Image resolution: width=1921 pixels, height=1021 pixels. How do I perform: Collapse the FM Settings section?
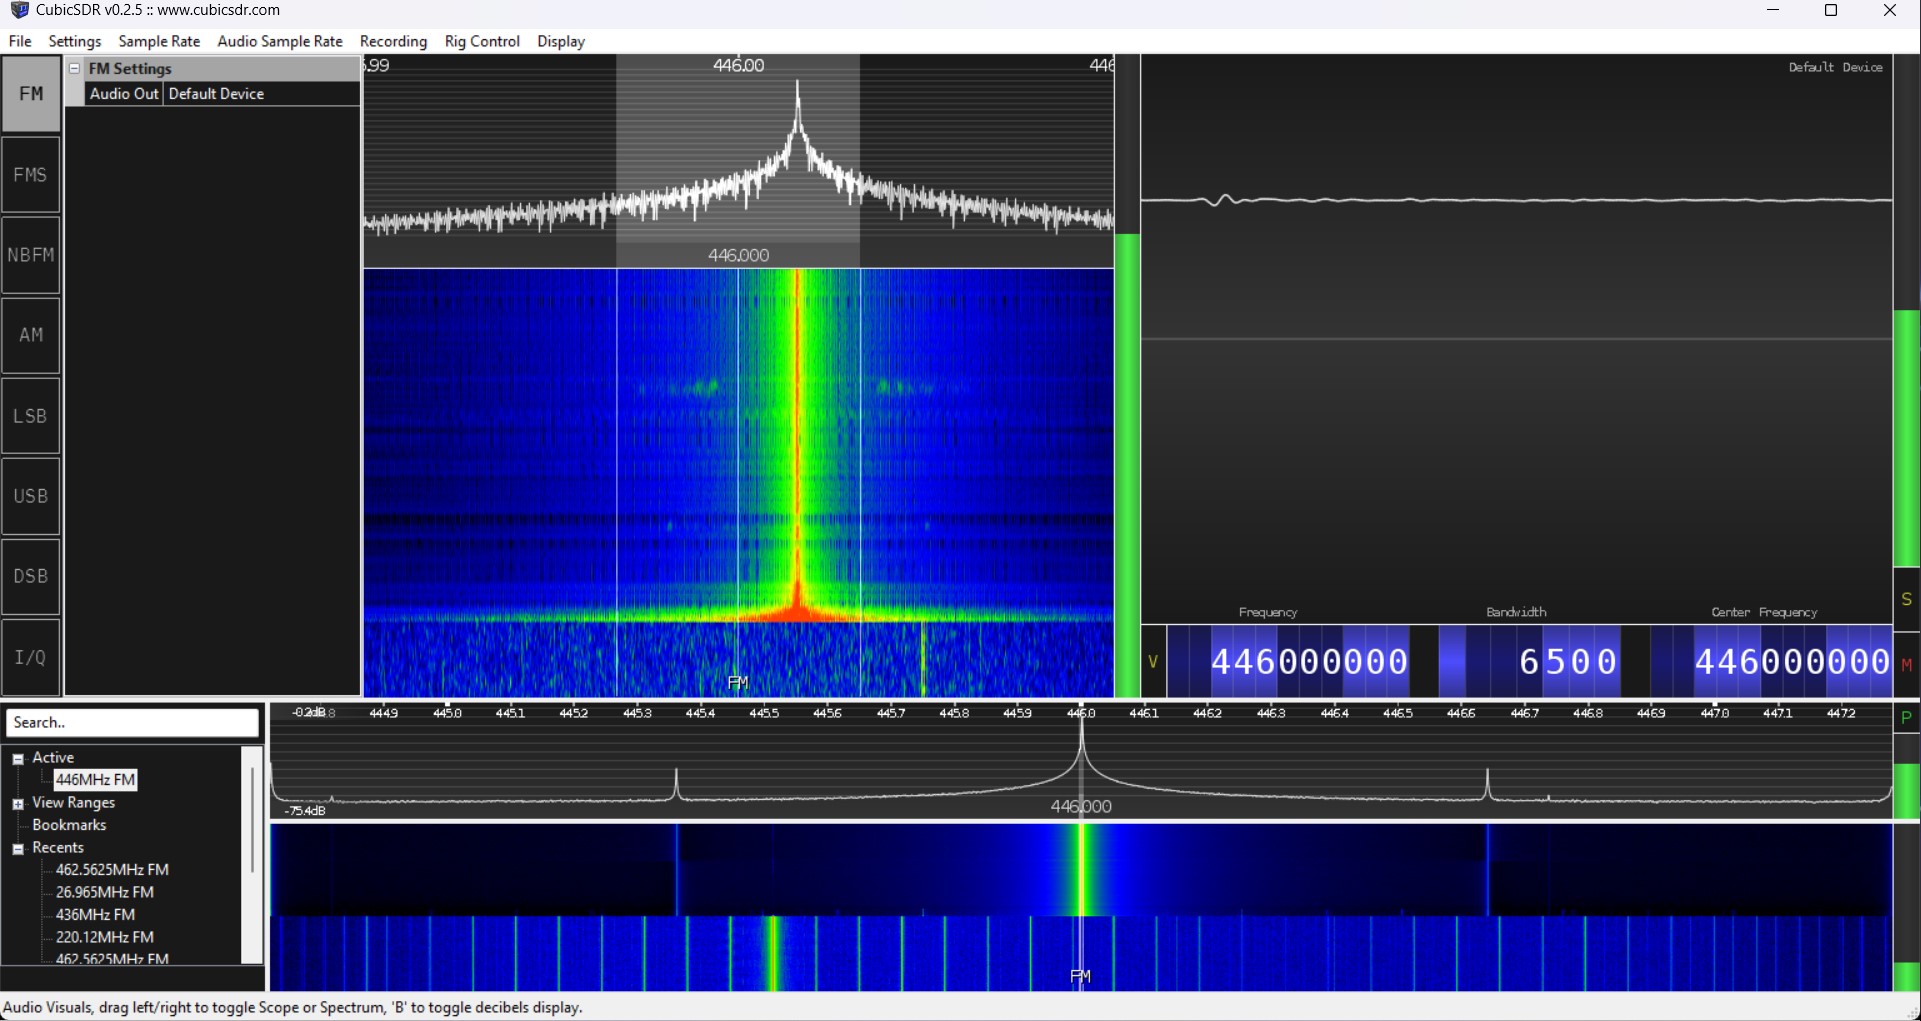[x=75, y=68]
